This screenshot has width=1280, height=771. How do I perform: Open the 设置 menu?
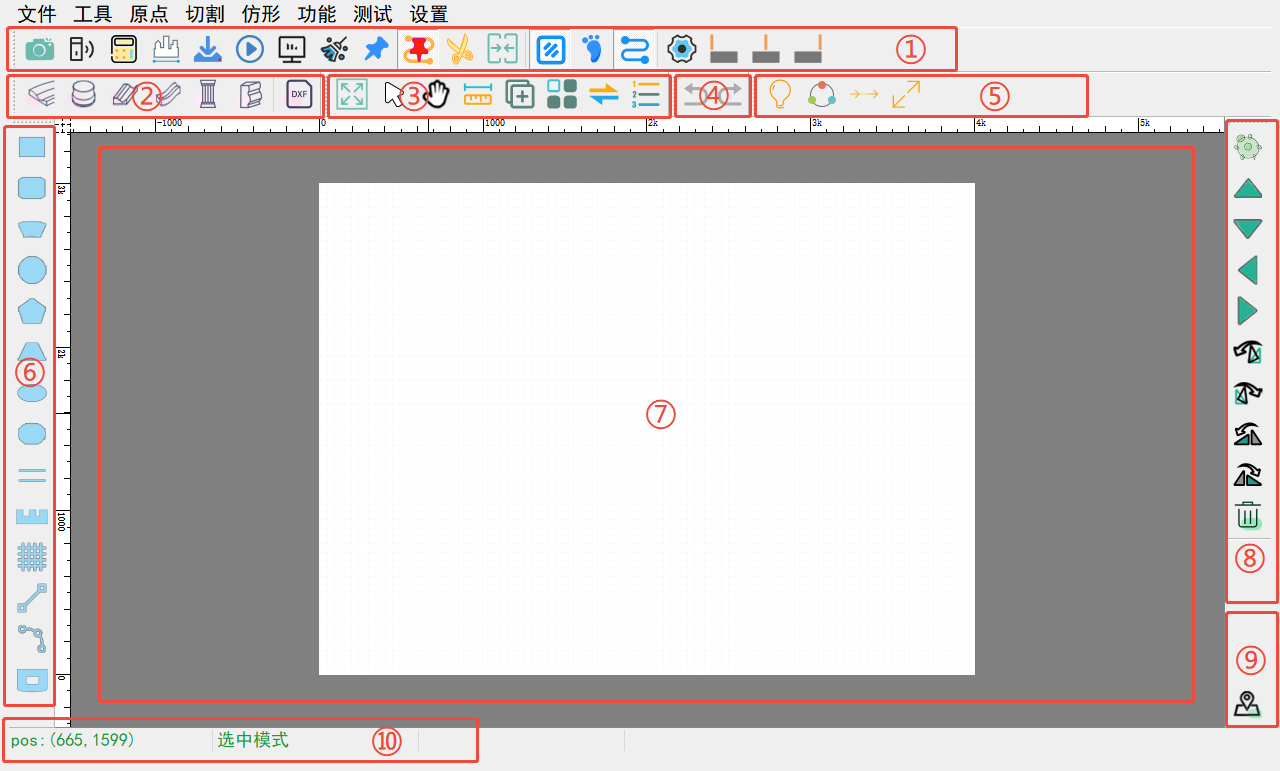429,14
